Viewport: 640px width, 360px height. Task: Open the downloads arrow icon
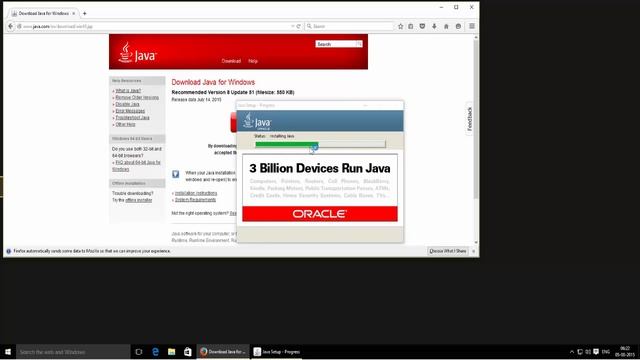pos(434,26)
